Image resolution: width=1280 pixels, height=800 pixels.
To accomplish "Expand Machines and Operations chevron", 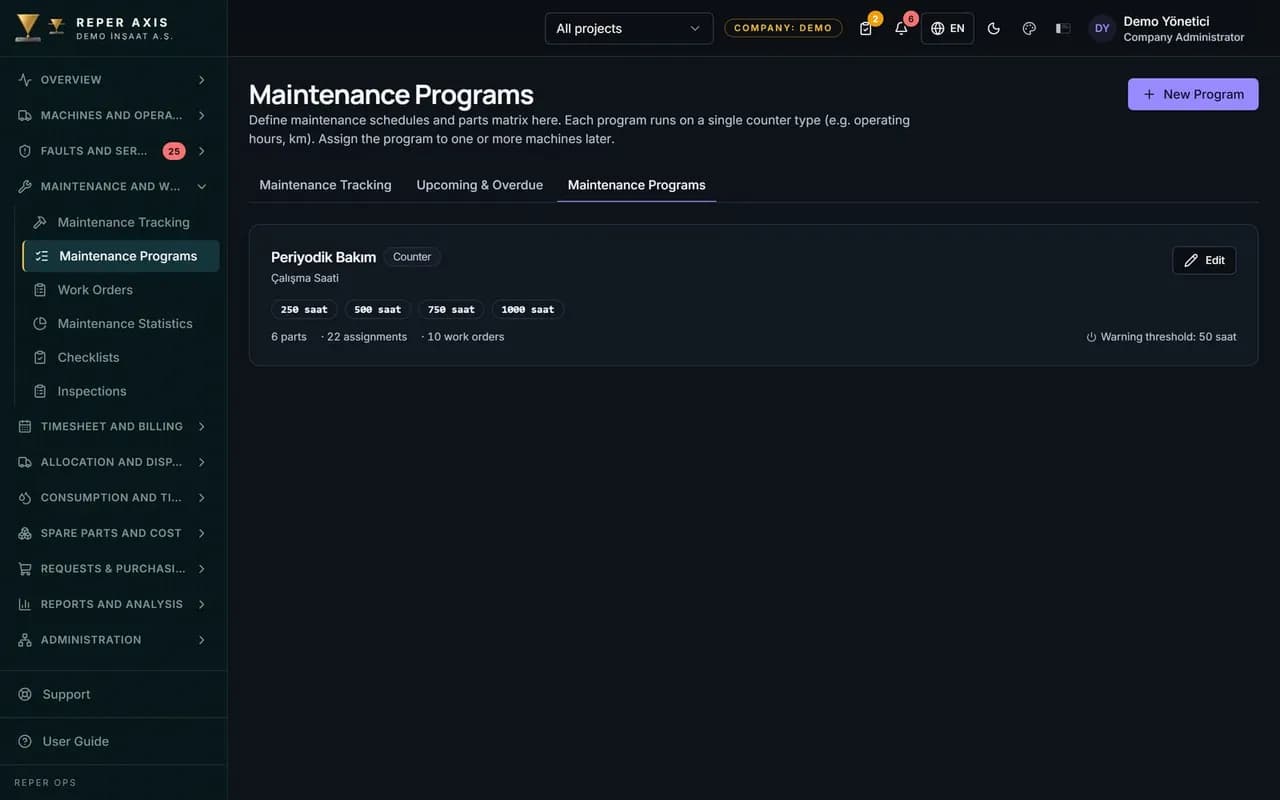I will (x=202, y=115).
